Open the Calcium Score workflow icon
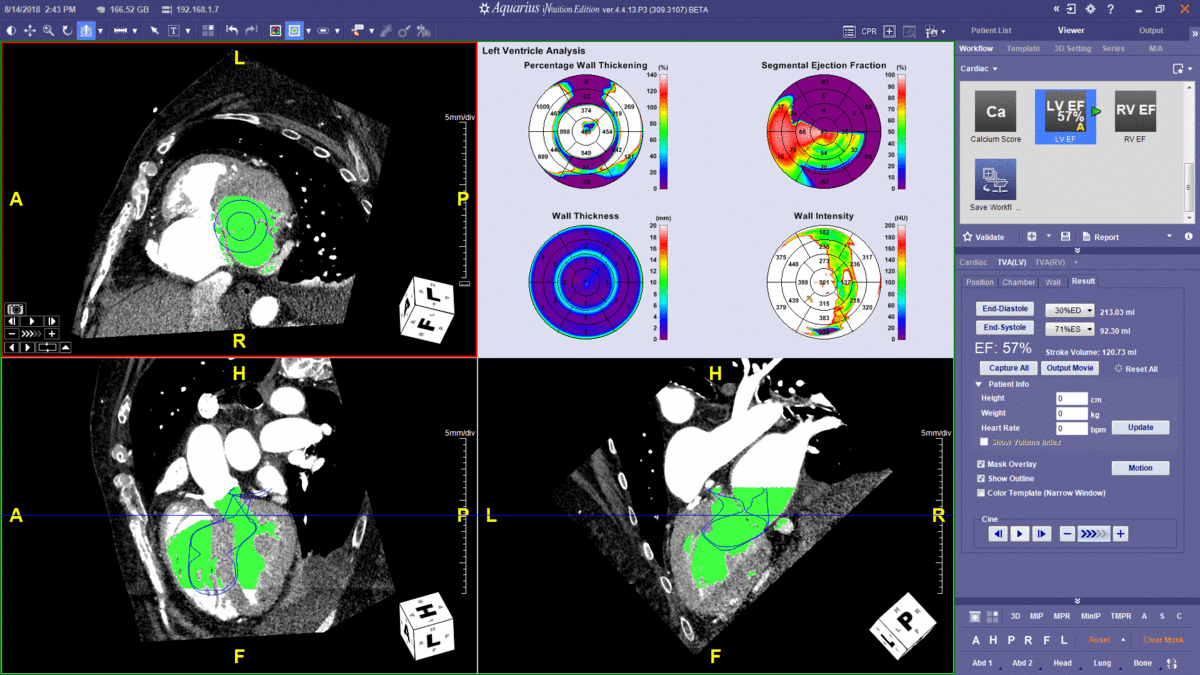Viewport: 1200px width, 675px height. click(x=994, y=113)
